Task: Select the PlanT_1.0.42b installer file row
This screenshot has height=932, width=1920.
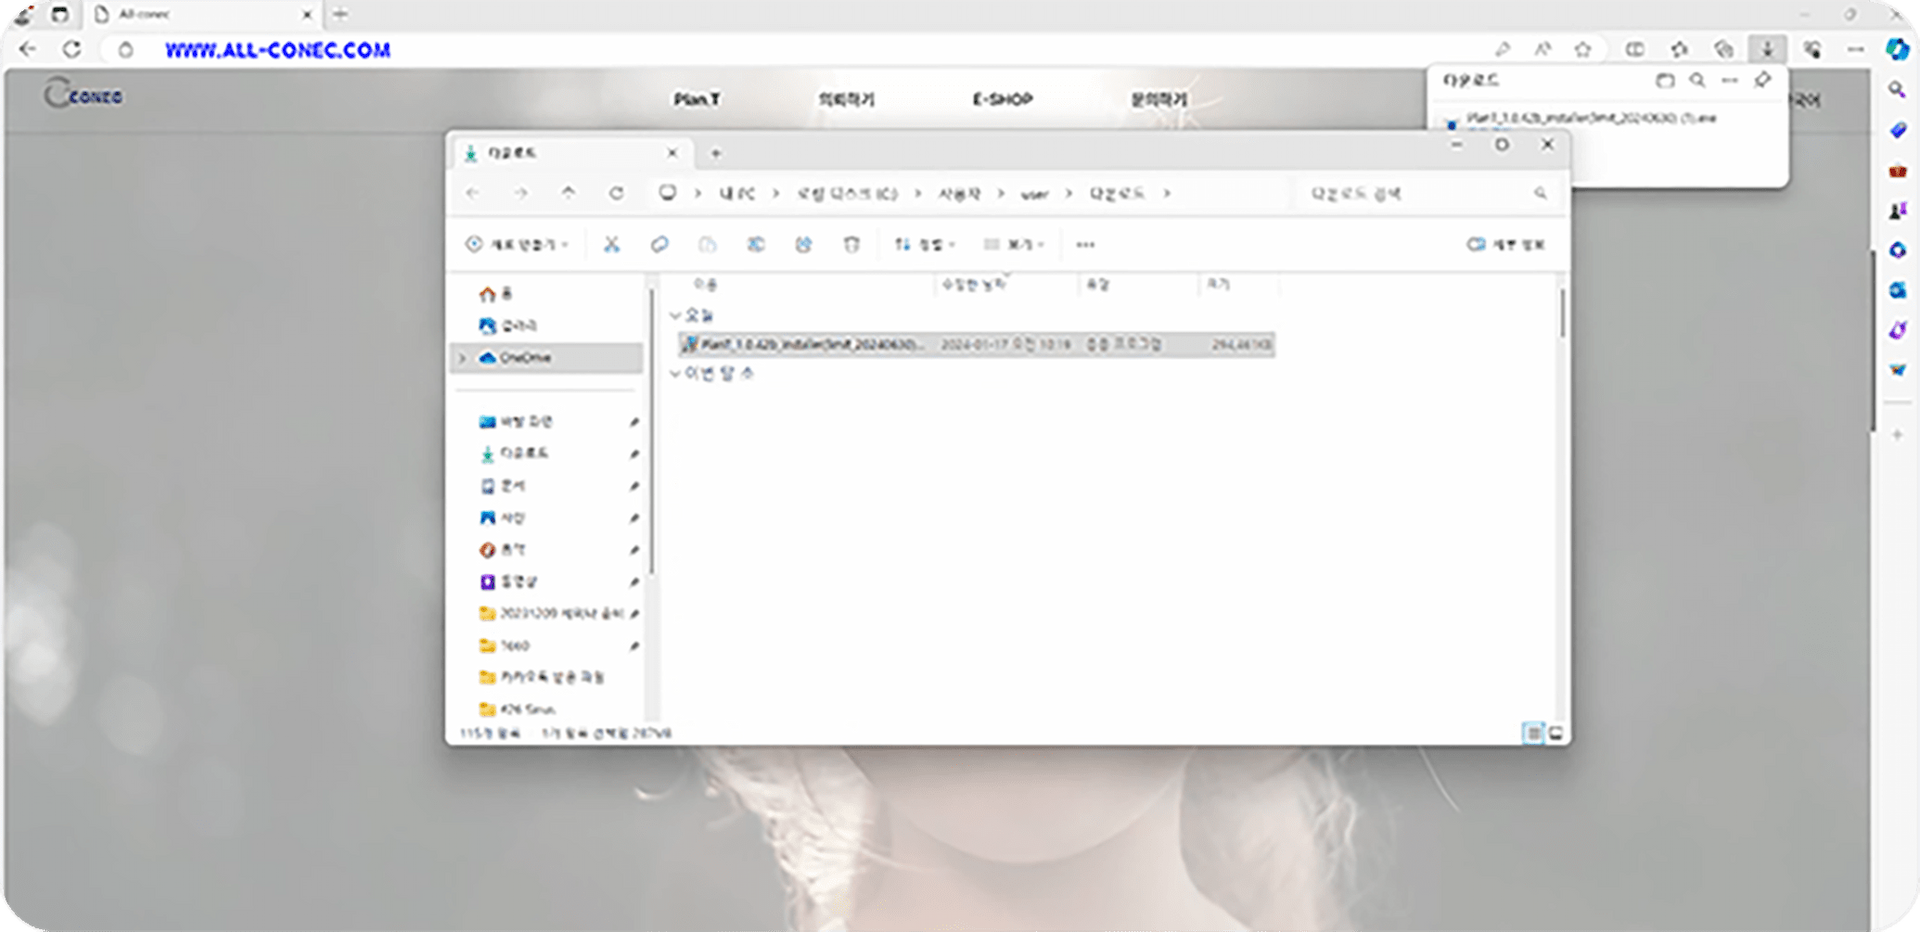Action: [976, 344]
